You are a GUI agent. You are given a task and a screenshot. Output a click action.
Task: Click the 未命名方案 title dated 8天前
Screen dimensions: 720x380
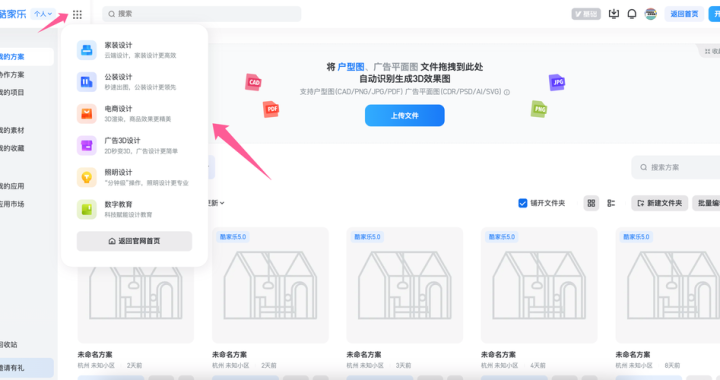[633, 354]
